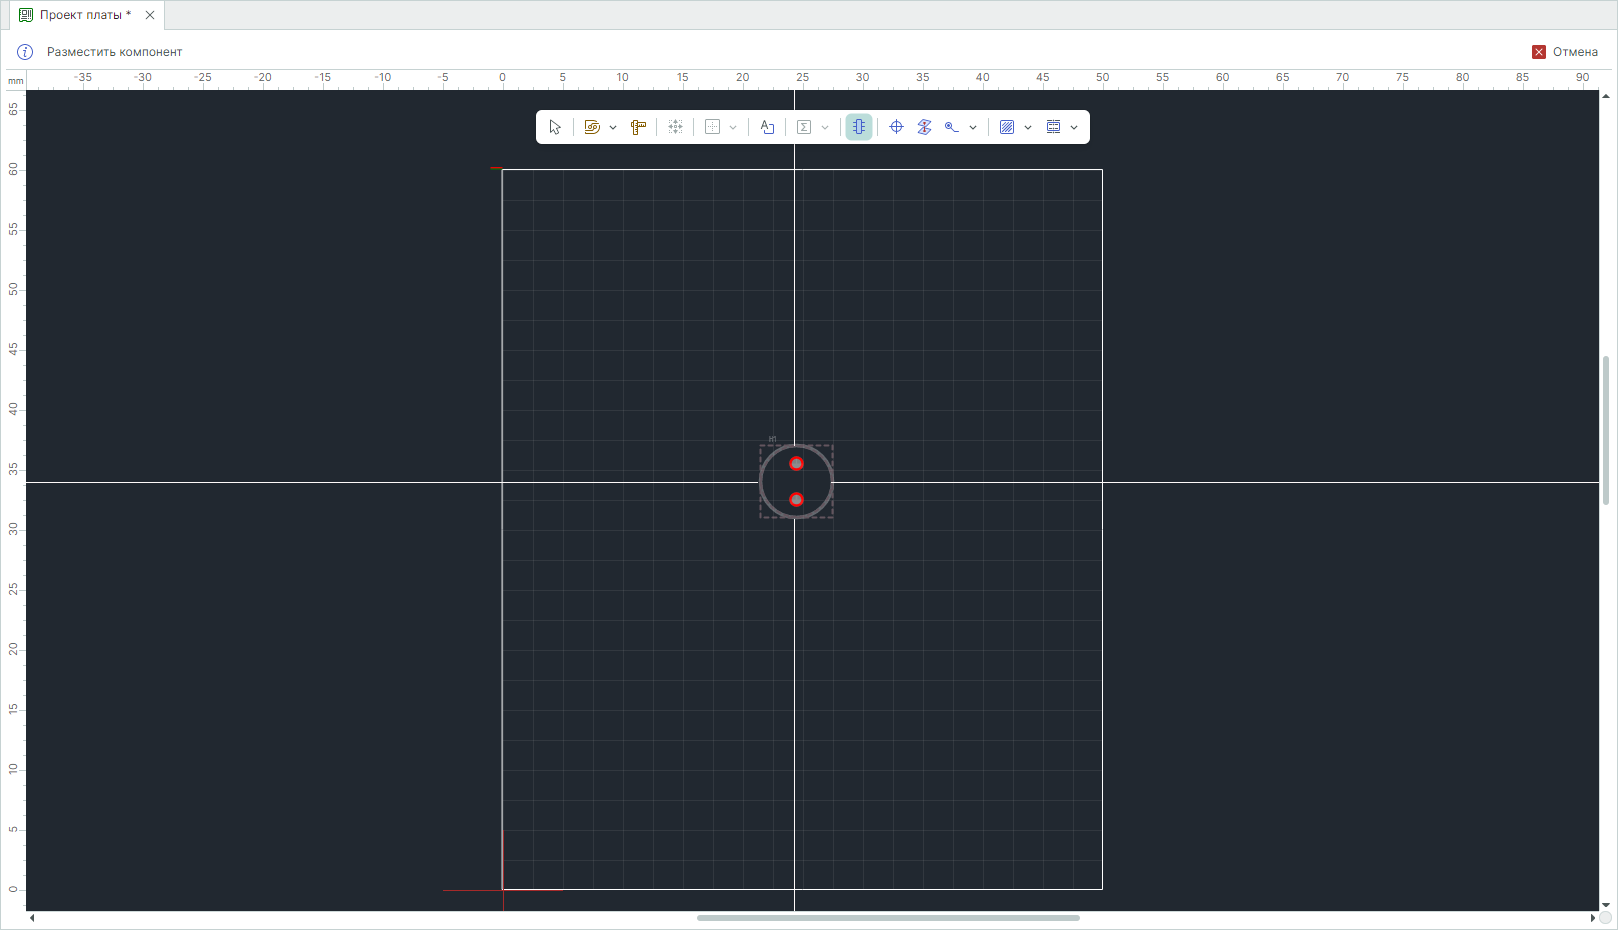1618x930 pixels.
Task: Select the ruler measurement tool
Action: (x=638, y=127)
